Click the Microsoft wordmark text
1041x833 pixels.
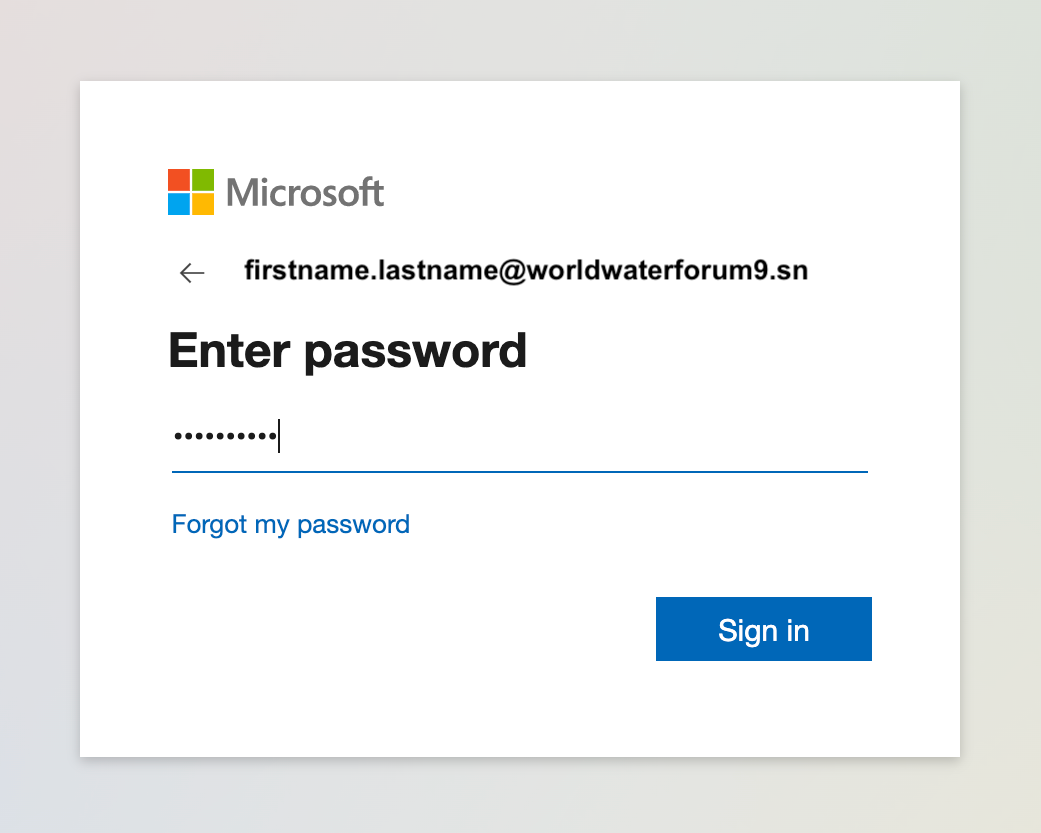tap(304, 192)
